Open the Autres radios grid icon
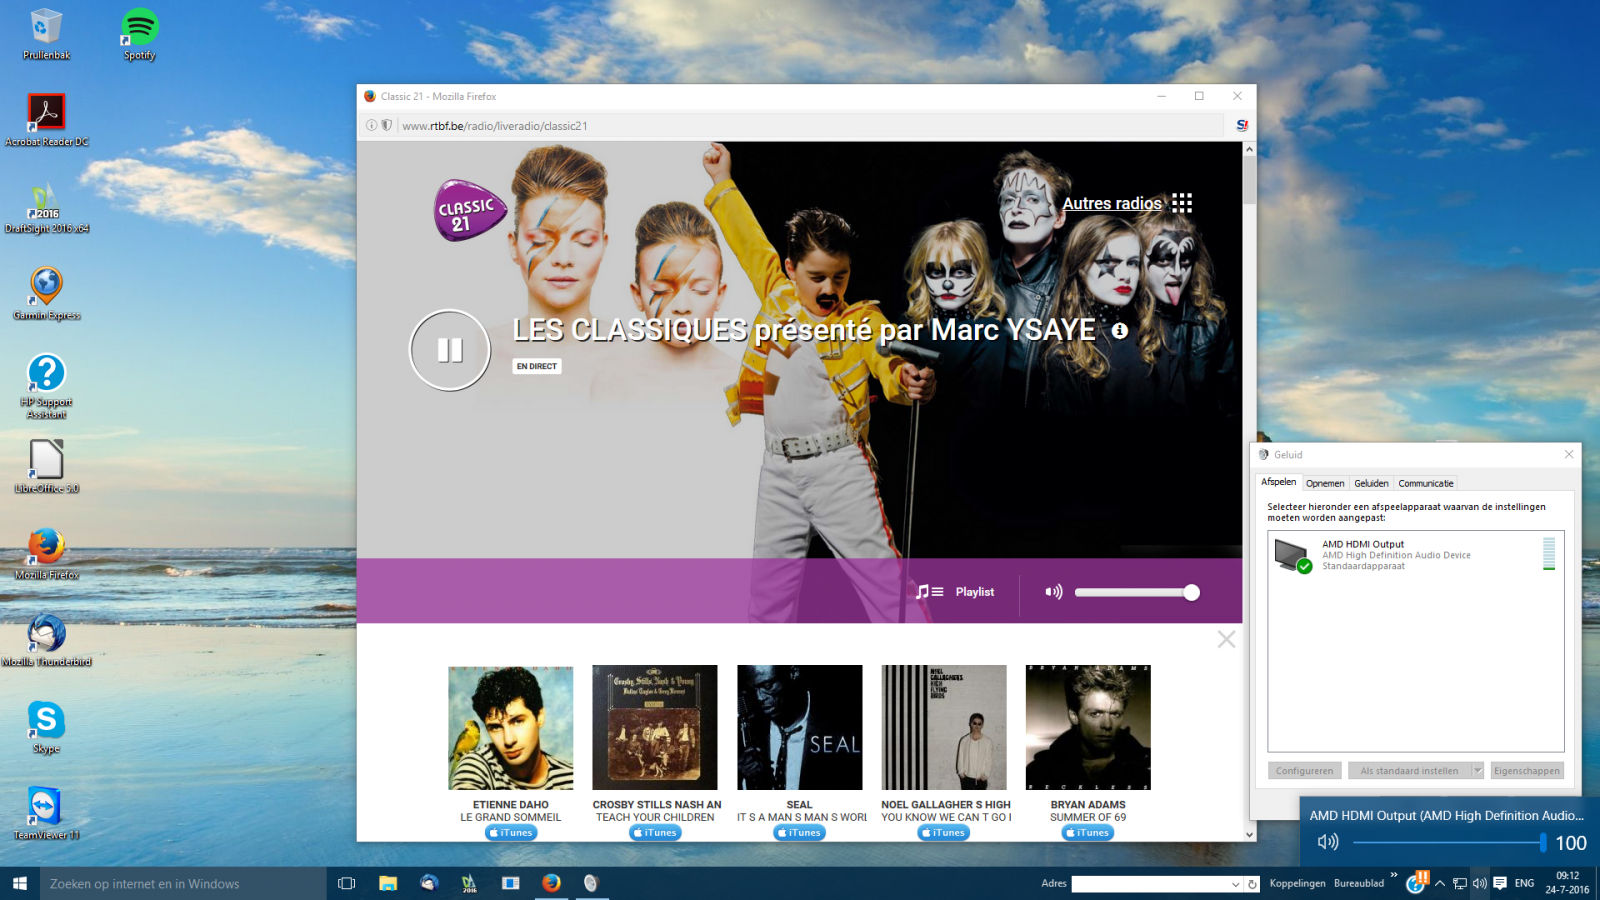 point(1182,204)
